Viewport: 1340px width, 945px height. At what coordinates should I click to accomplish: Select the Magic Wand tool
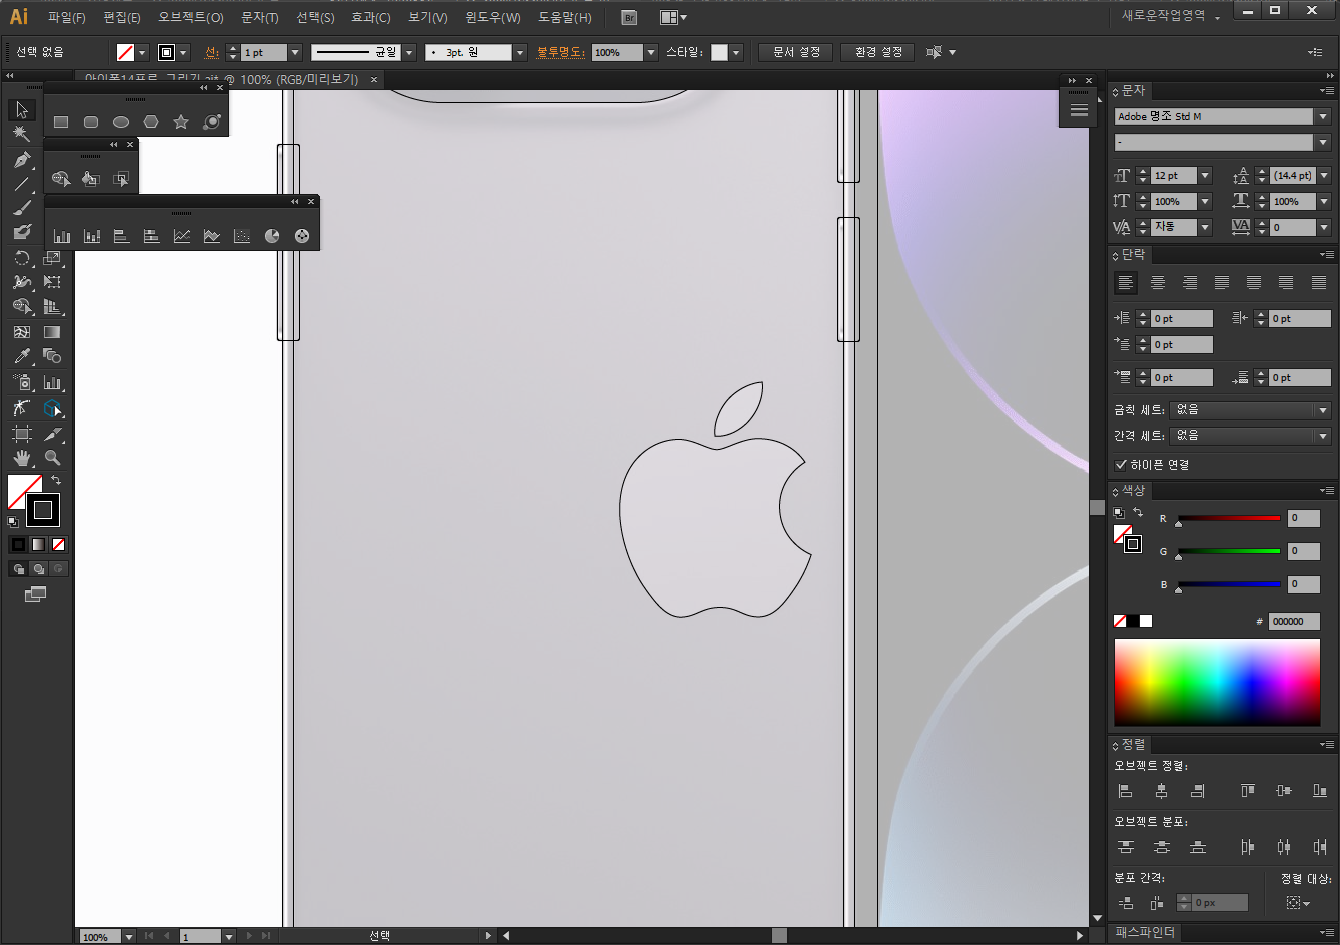pyautogui.click(x=22, y=134)
